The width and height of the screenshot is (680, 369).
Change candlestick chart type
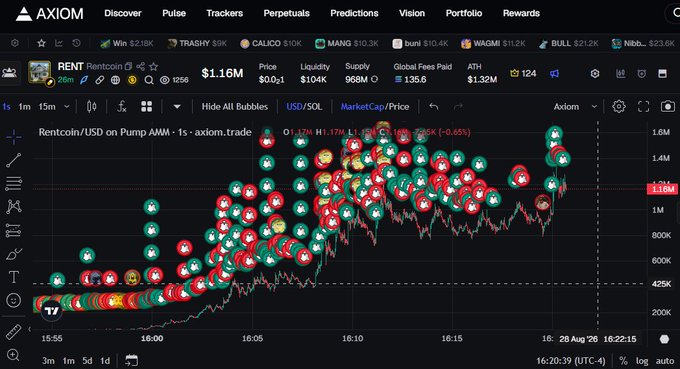pyautogui.click(x=92, y=107)
